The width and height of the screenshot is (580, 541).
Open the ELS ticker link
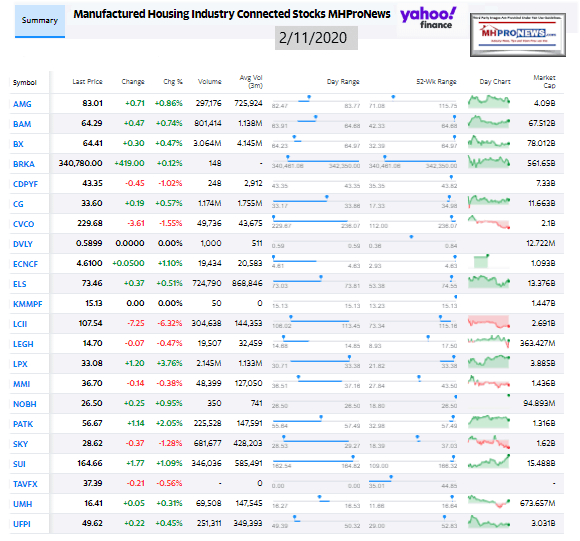point(20,284)
